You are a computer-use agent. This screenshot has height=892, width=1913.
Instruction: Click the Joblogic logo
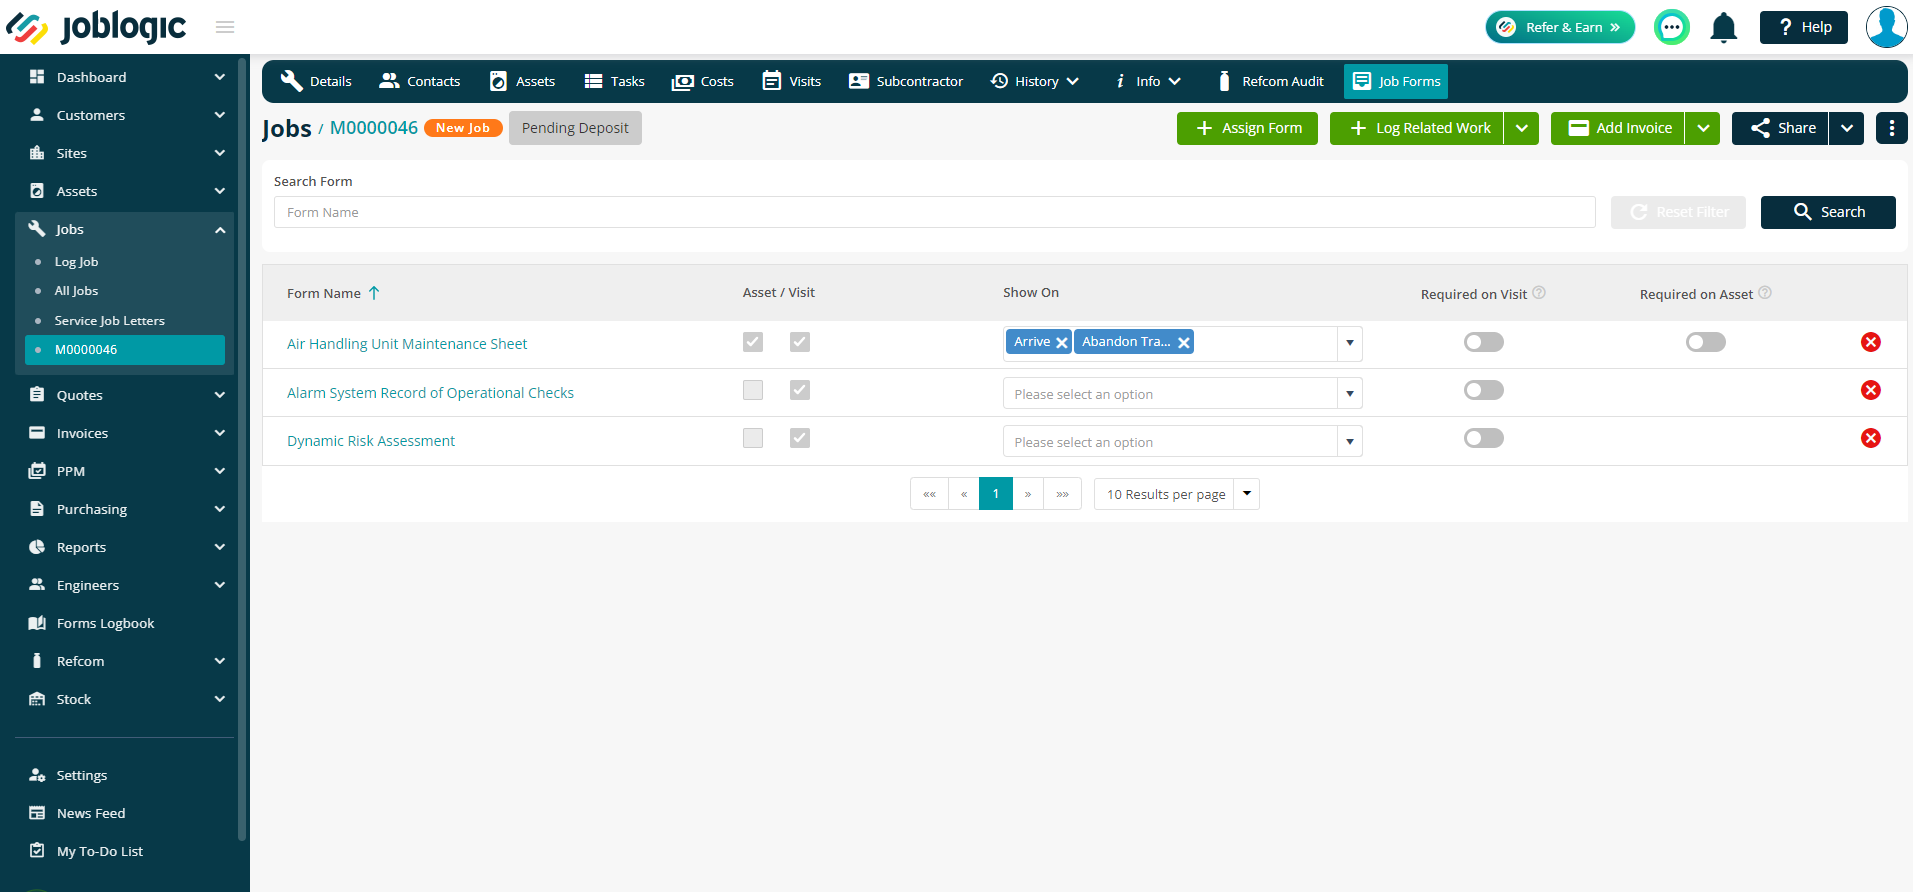click(x=96, y=27)
